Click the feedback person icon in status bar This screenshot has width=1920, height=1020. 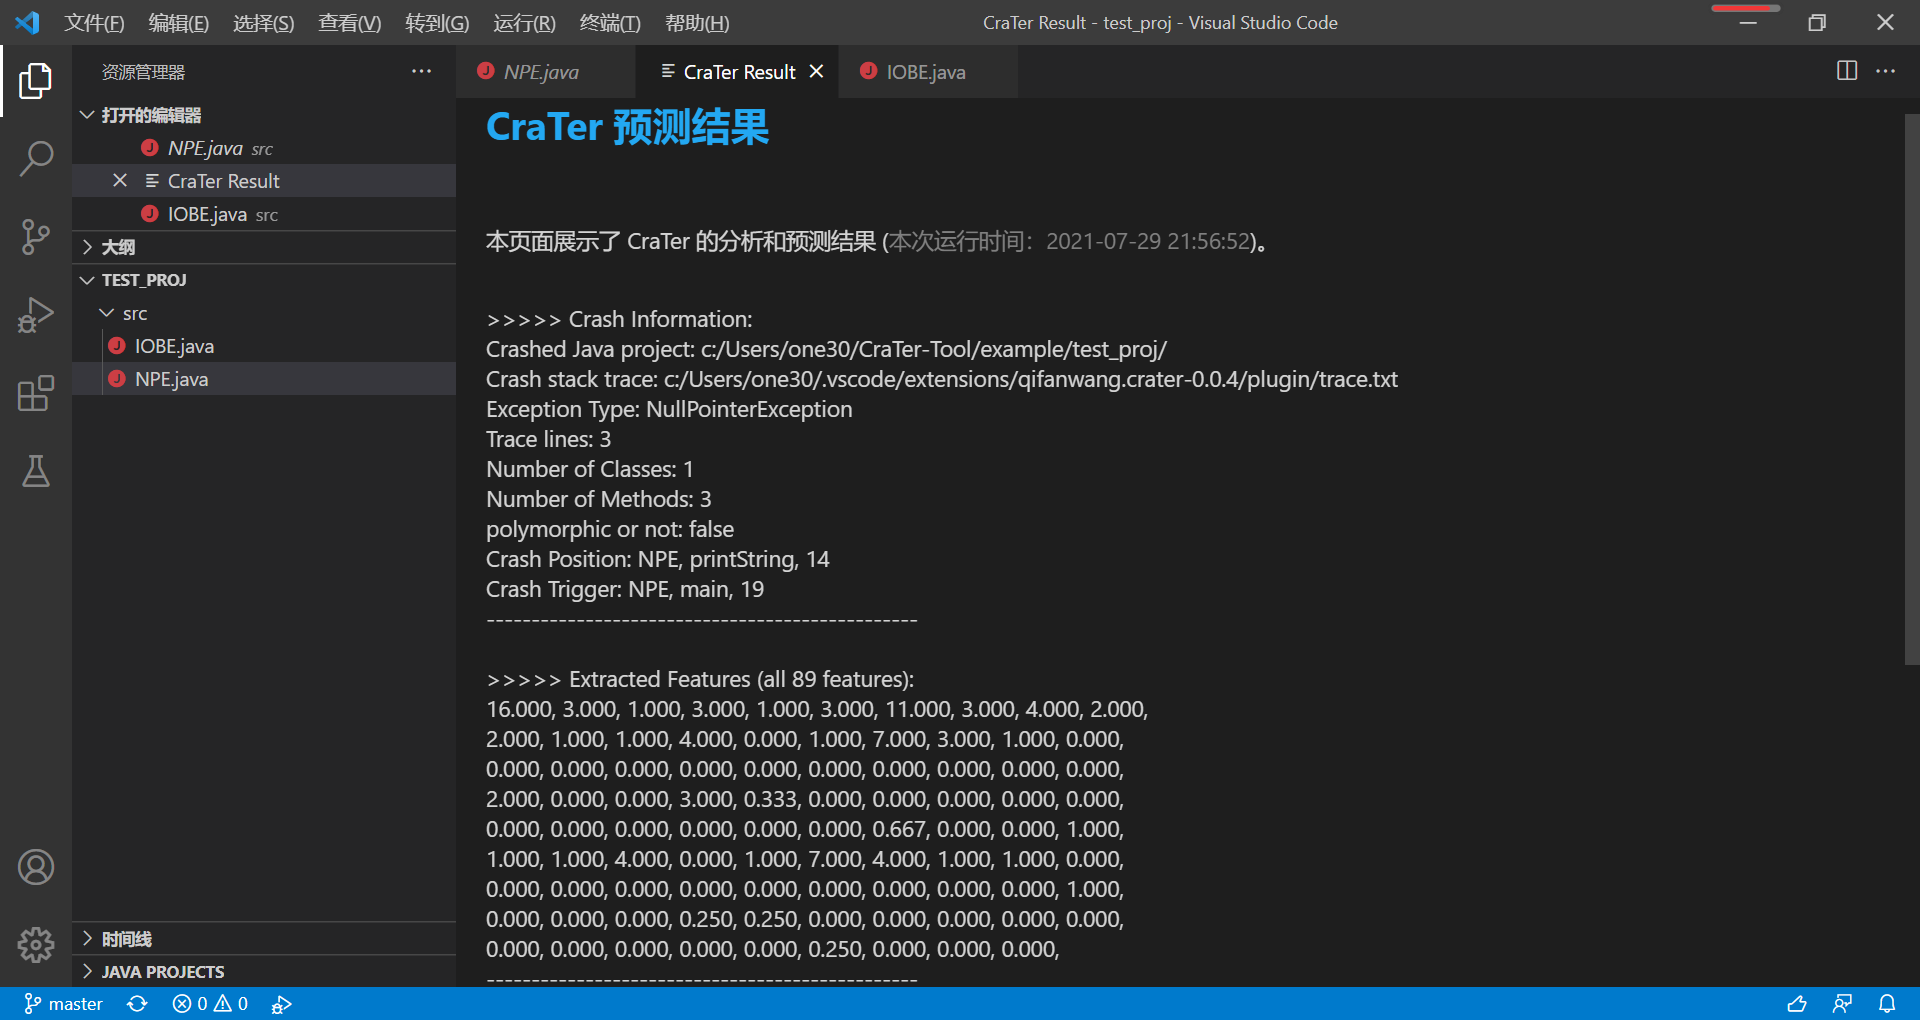[x=1842, y=1004]
